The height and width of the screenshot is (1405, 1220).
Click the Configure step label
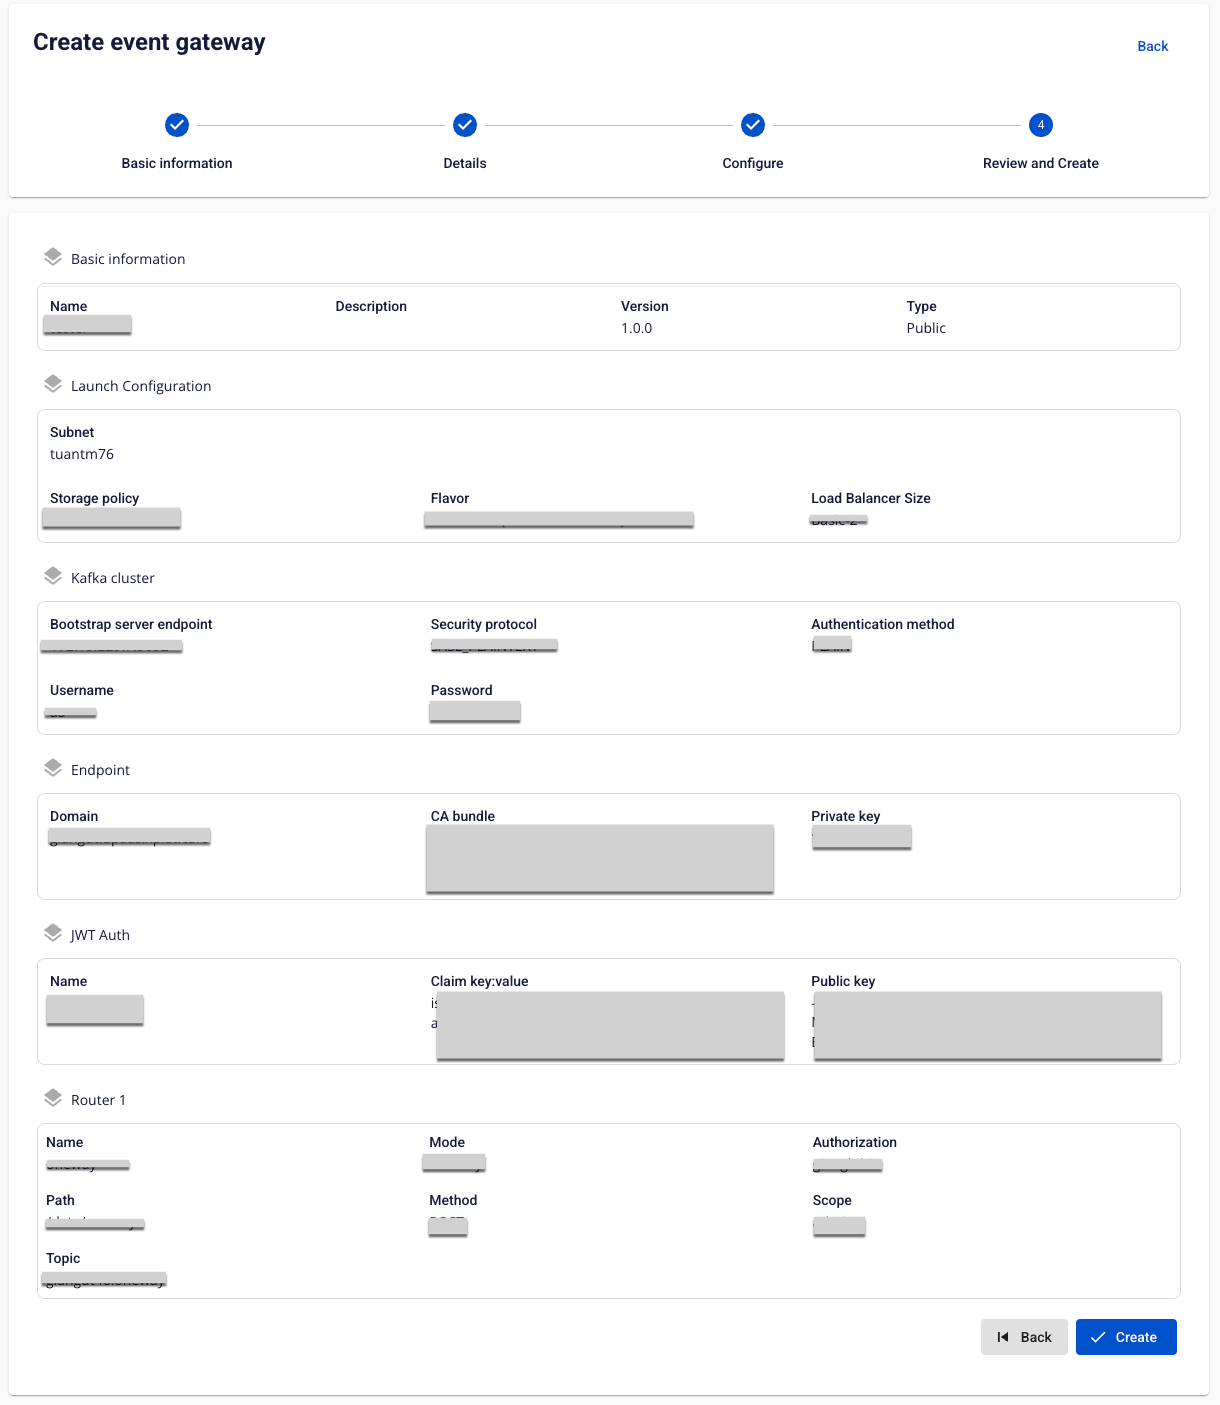click(x=753, y=163)
